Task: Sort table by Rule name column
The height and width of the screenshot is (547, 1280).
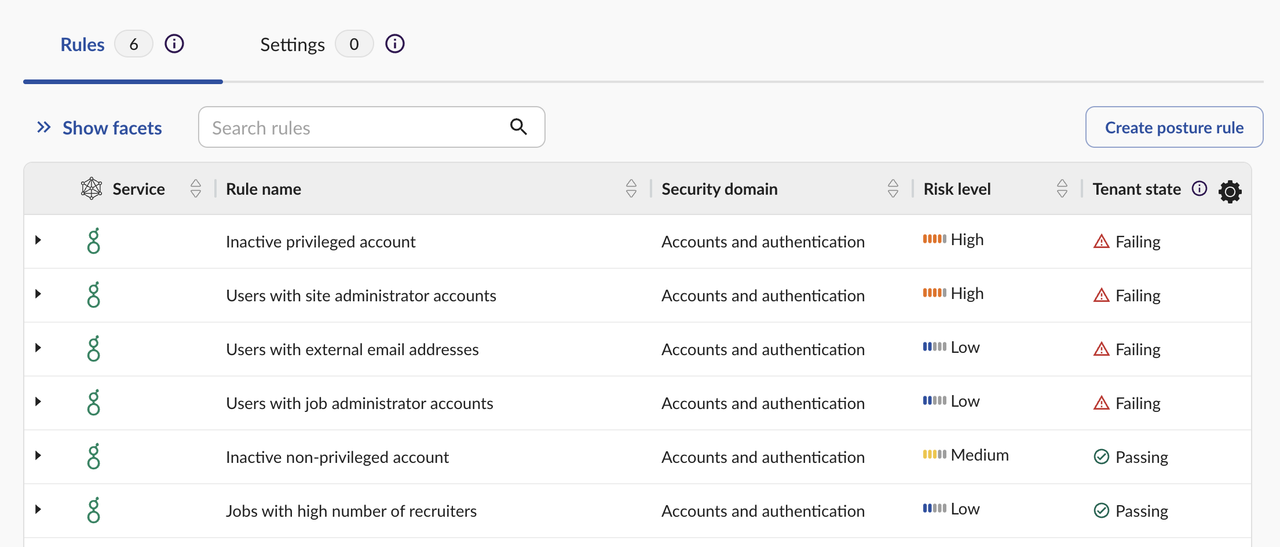Action: tap(631, 189)
